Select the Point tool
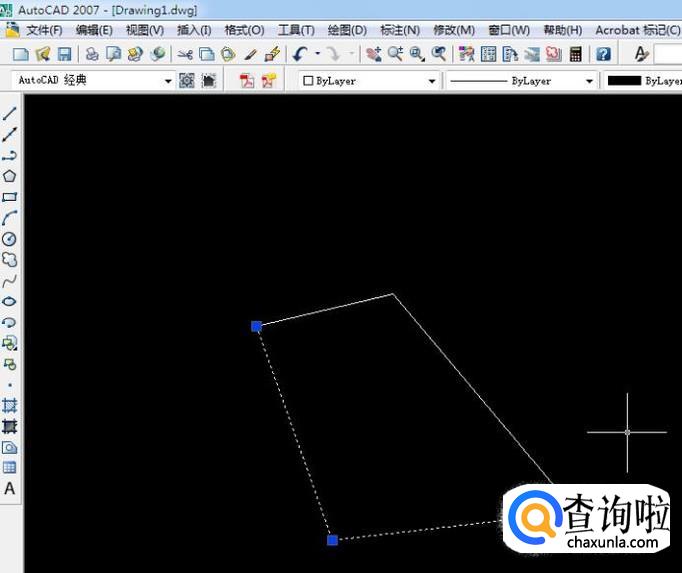Screen dimensions: 682x573 click(10, 385)
